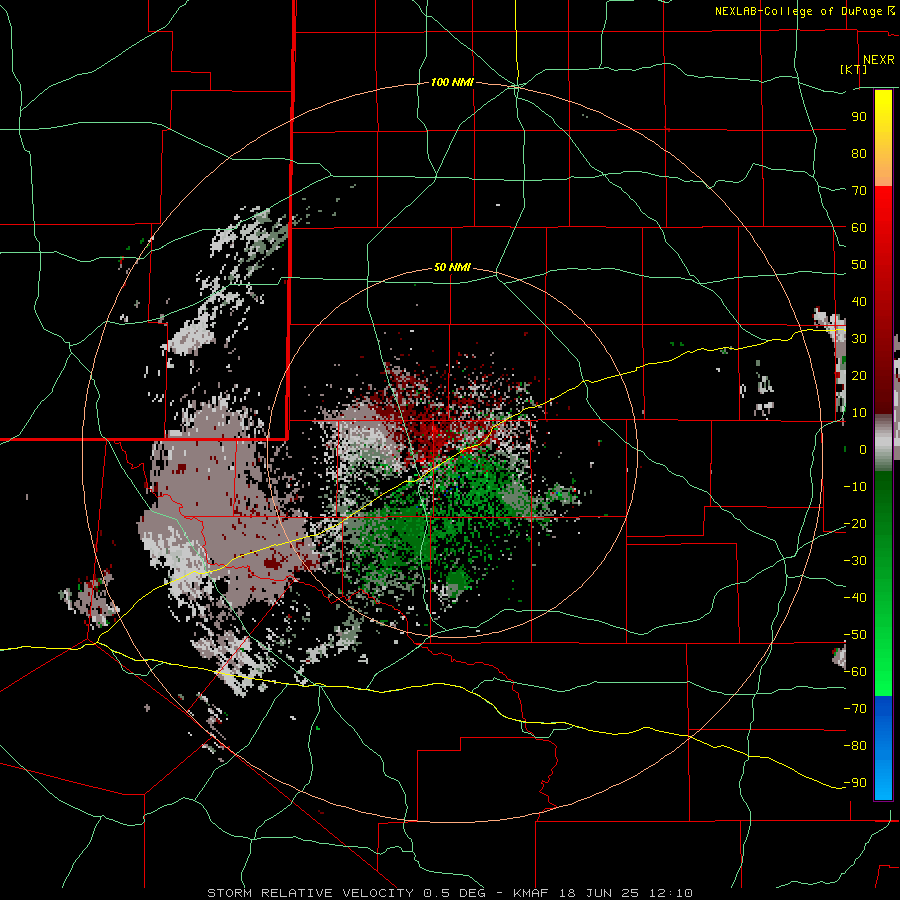
Task: Click the -50 value on the velocity scale
Action: [x=855, y=635]
